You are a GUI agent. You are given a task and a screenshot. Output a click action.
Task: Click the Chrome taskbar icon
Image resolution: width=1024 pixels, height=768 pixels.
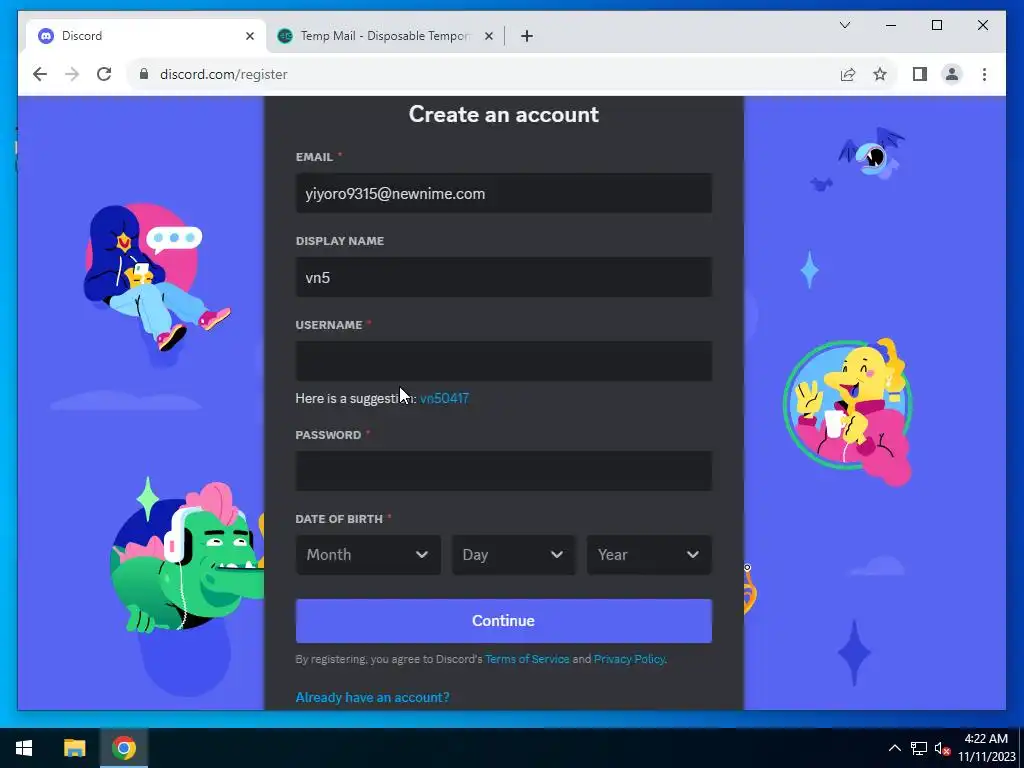(x=123, y=748)
